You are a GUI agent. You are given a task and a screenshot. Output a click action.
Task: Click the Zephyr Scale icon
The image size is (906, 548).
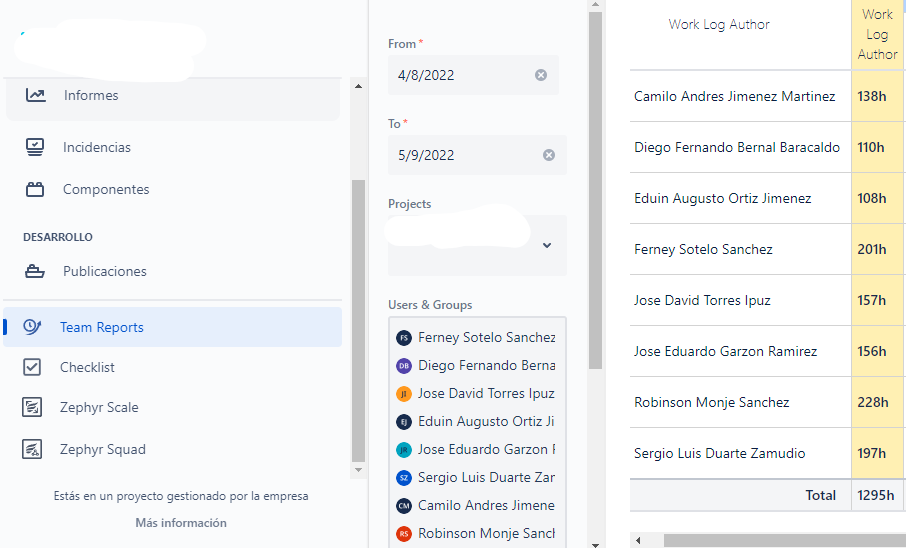[32, 407]
